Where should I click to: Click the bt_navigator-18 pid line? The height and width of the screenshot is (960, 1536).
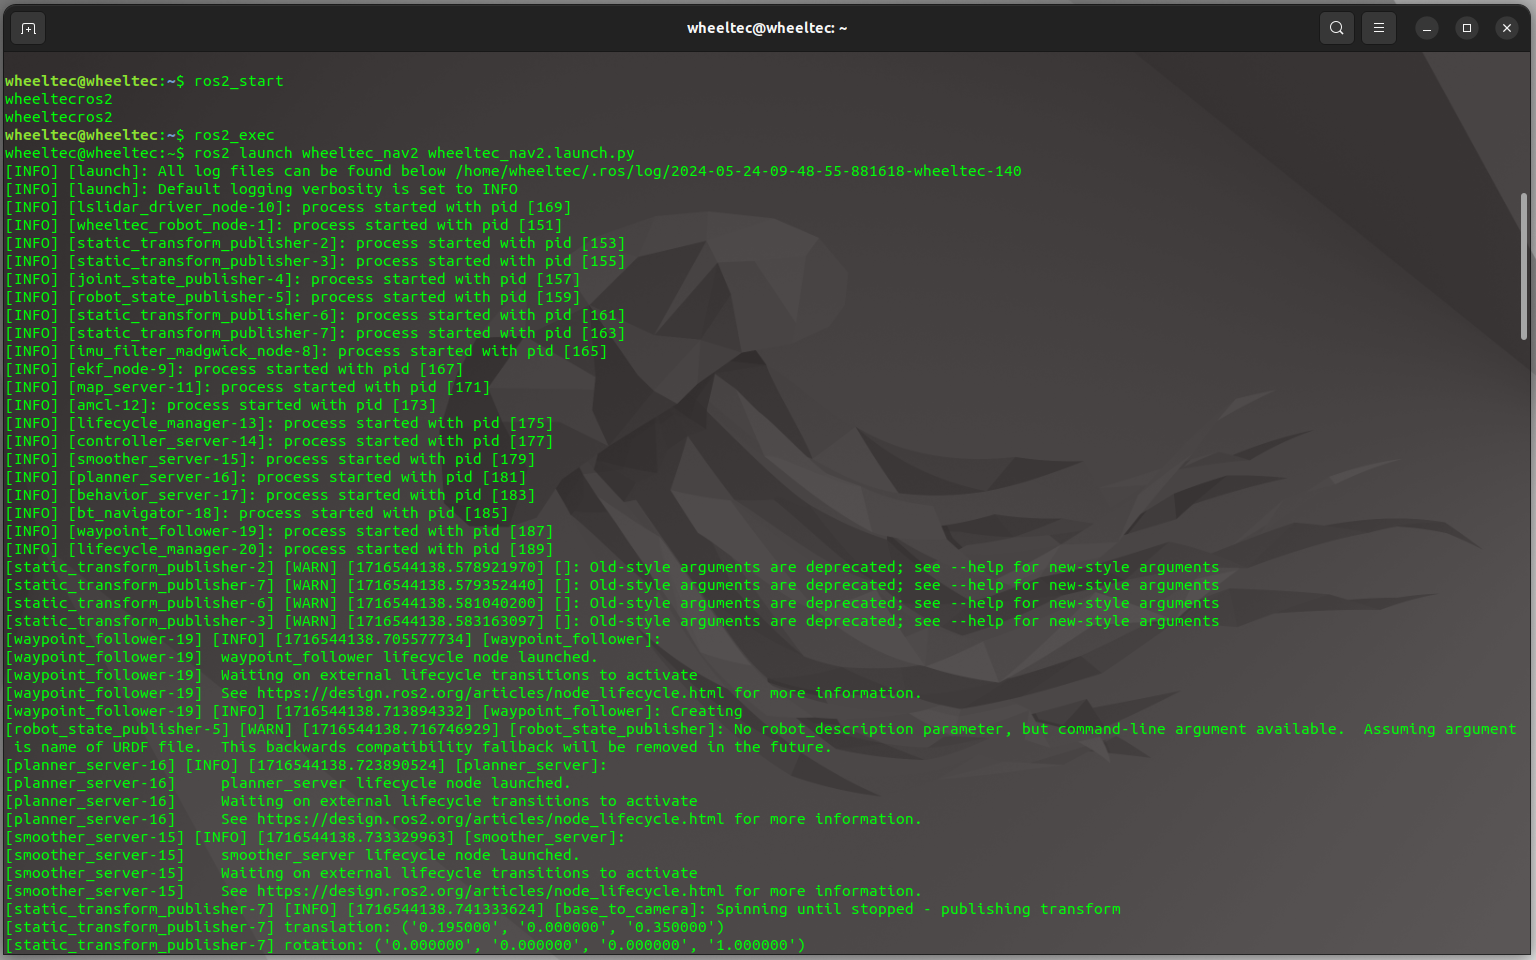click(257, 513)
